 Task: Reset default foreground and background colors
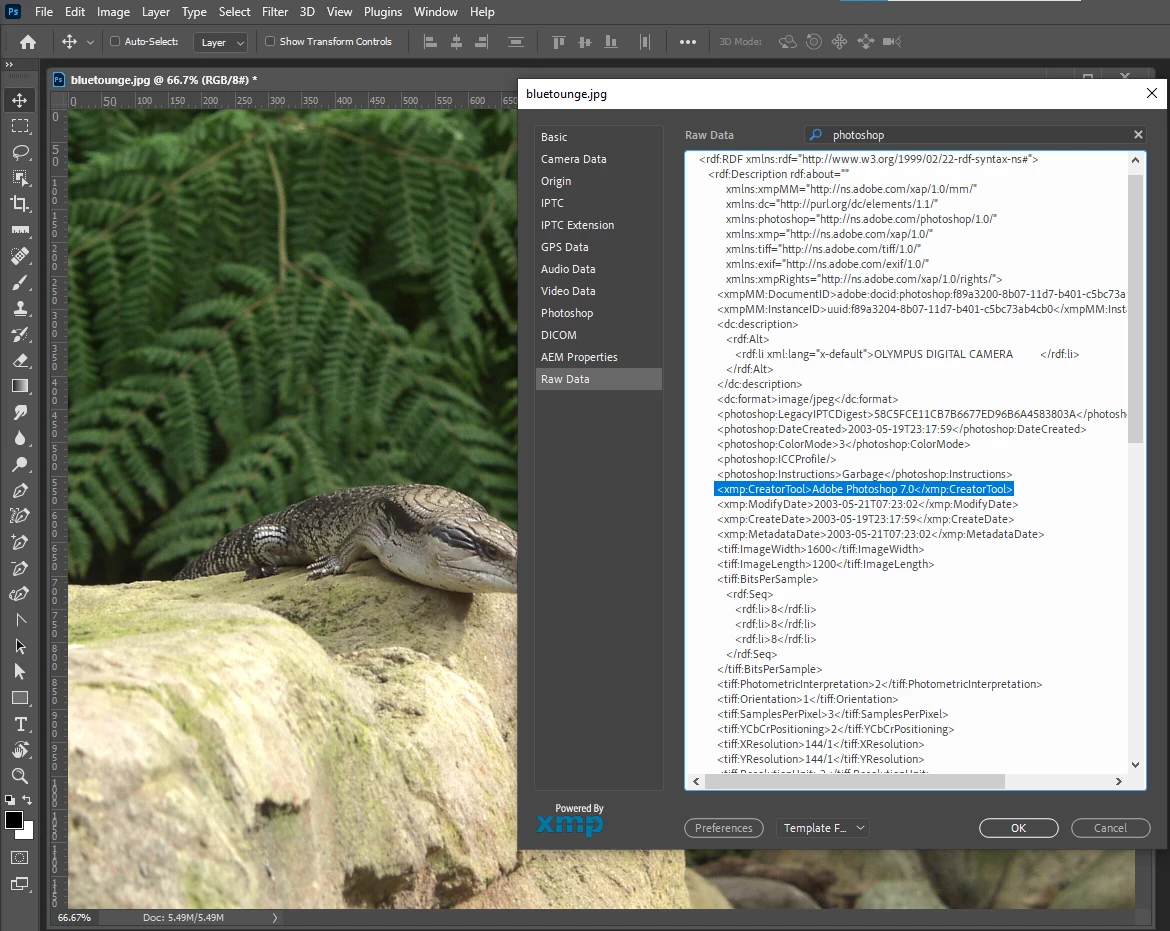(x=10, y=800)
